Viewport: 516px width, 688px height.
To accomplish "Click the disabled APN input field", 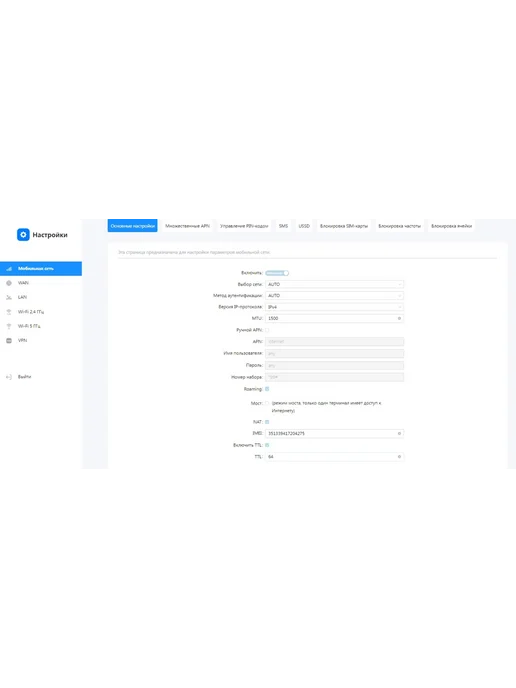I will (x=334, y=342).
